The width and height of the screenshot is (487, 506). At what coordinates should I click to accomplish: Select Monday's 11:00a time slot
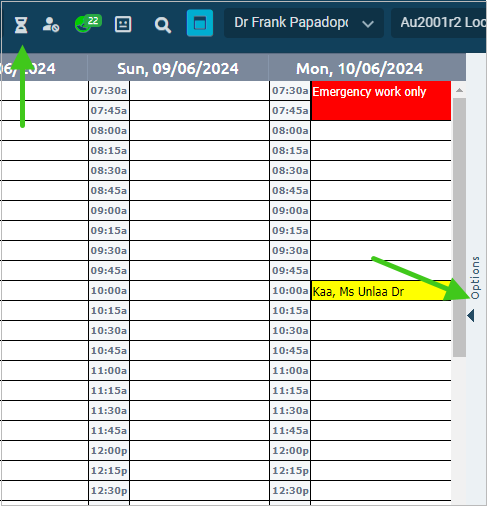coord(381,371)
